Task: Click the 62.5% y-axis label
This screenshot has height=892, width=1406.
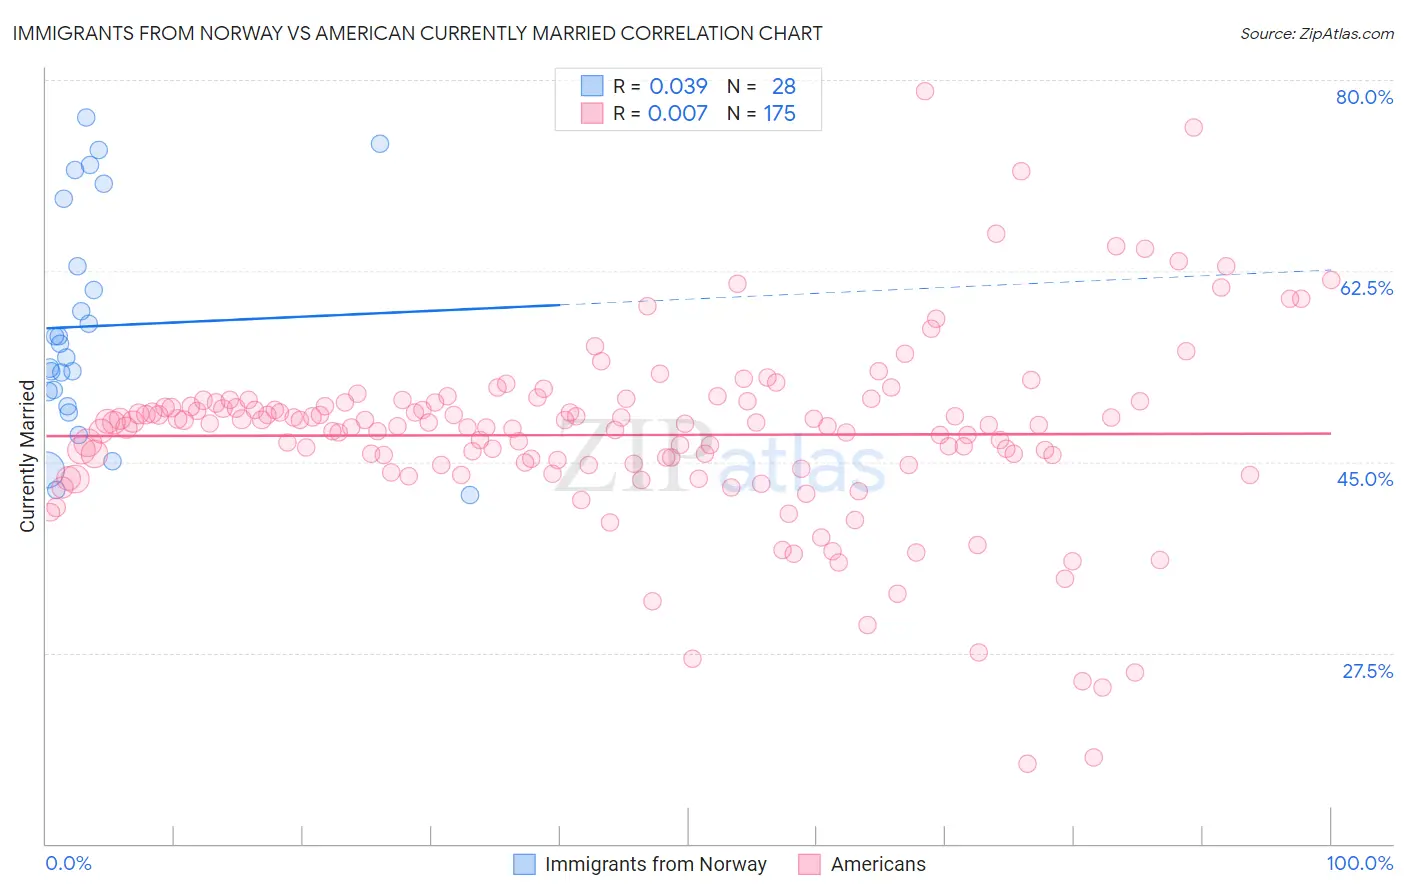Action: point(1366,288)
